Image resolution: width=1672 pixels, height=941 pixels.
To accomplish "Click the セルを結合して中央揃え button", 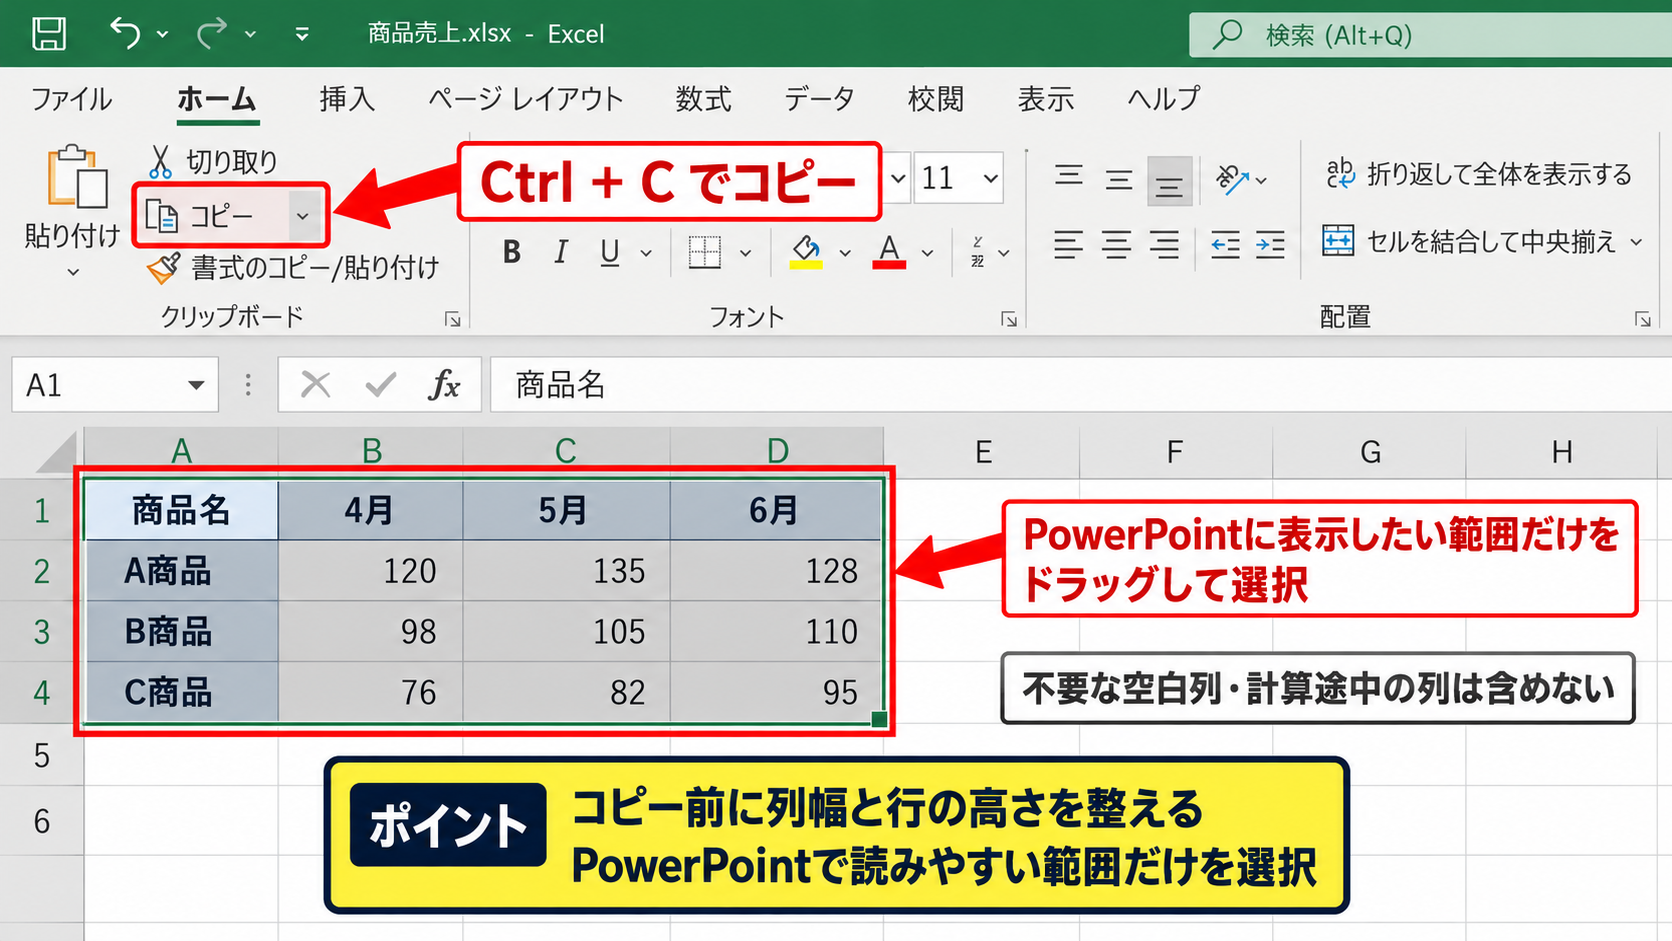I will point(1469,242).
